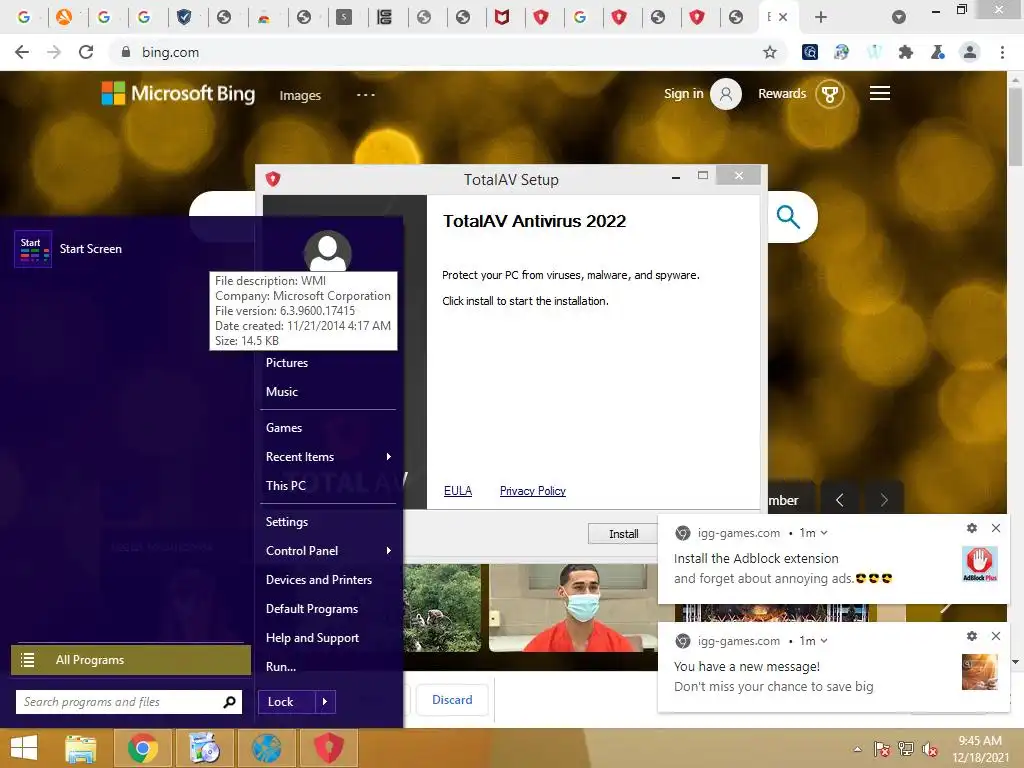Image resolution: width=1024 pixels, height=768 pixels.
Task: Click Start Screen shortcut
Action: (x=68, y=249)
